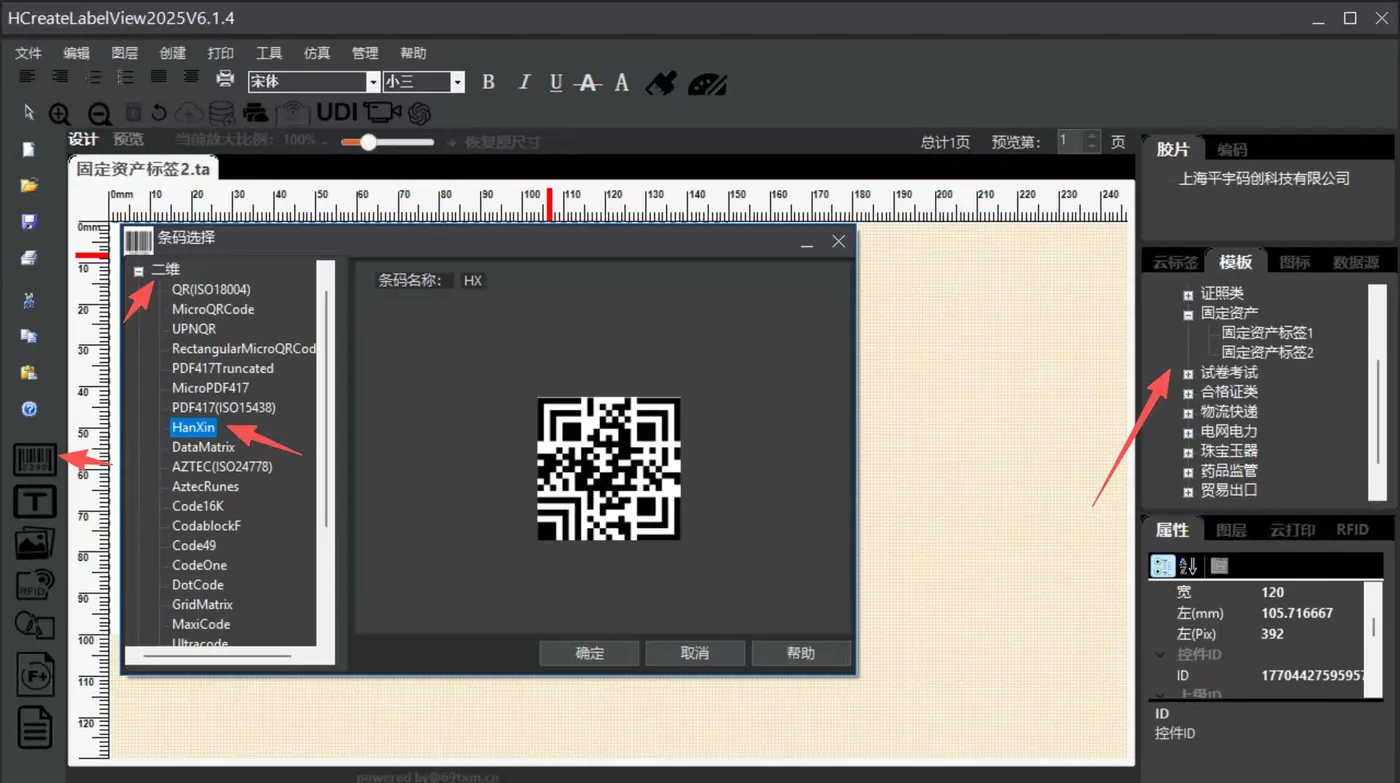Click the HanXin barcode preview image
This screenshot has width=1400, height=783.
pyautogui.click(x=609, y=469)
